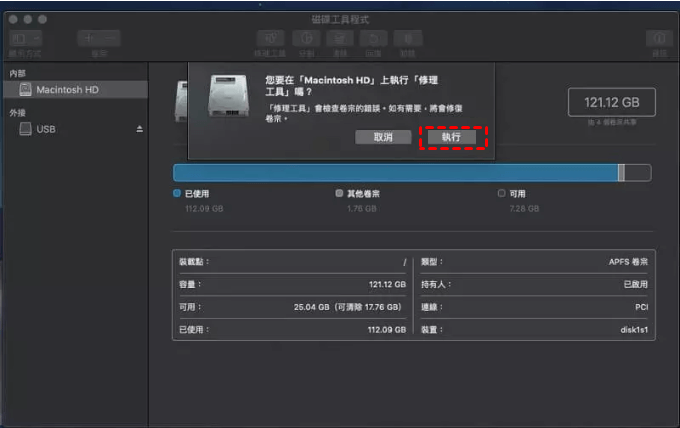This screenshot has height=428, width=680.
Task: Click the USB drive icon in the sidebar
Action: [x=26, y=129]
